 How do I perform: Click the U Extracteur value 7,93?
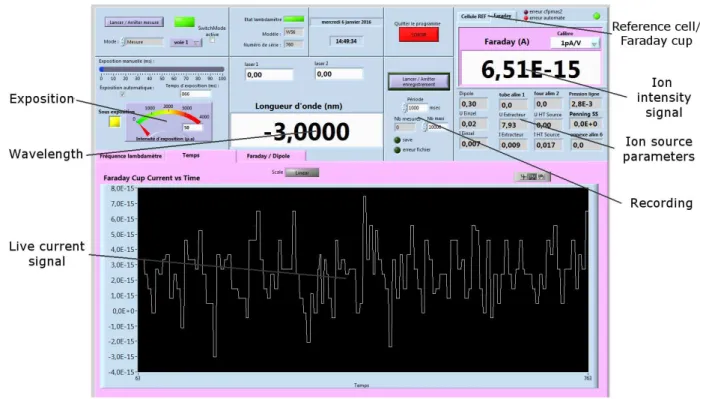(513, 125)
